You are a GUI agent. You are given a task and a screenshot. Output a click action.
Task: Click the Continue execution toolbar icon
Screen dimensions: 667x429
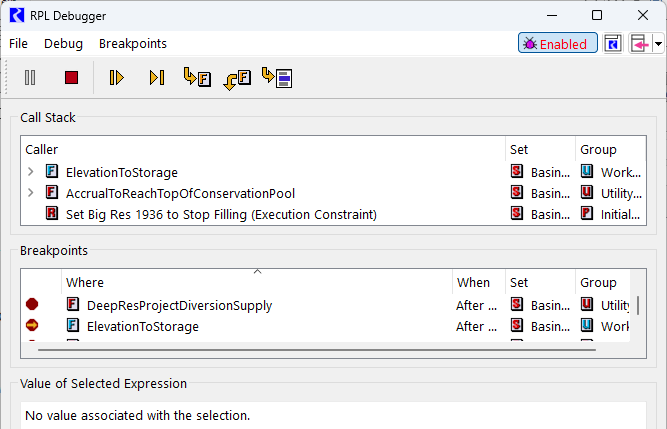(117, 77)
